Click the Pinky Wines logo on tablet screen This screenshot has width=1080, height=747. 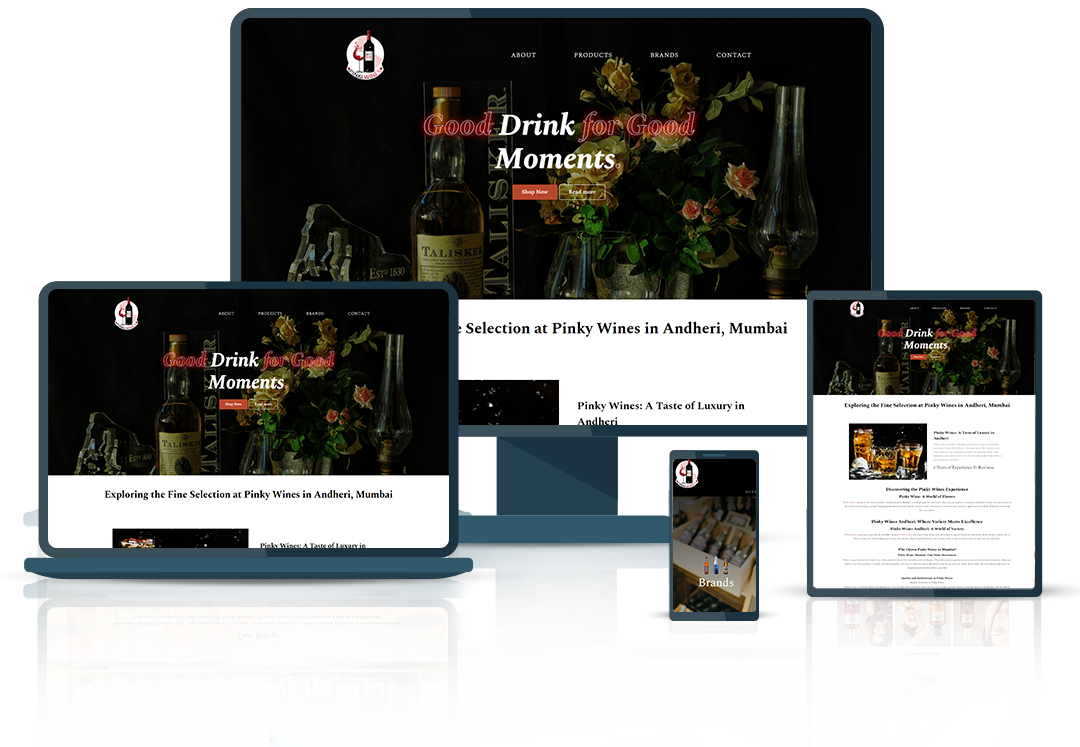857,308
